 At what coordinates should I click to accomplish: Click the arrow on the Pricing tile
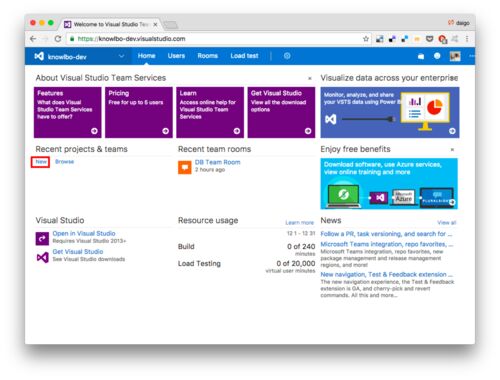[x=165, y=131]
